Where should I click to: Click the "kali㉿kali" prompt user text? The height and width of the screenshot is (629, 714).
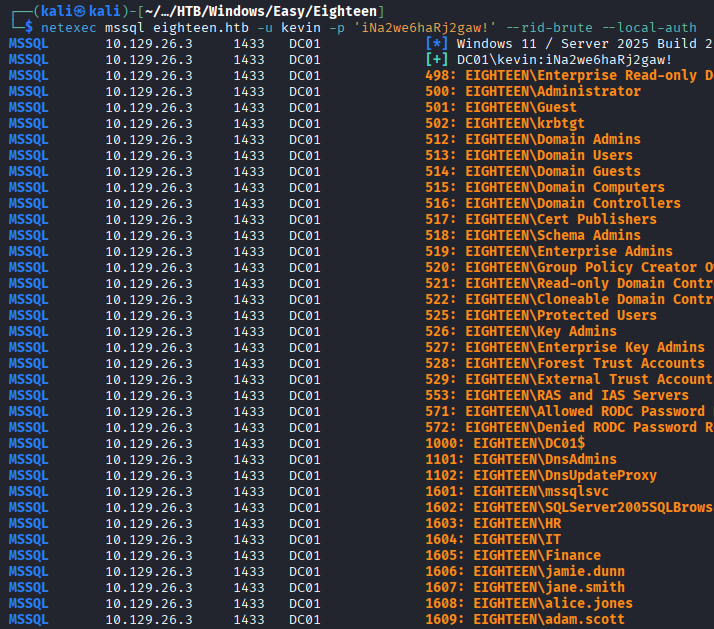coord(81,11)
